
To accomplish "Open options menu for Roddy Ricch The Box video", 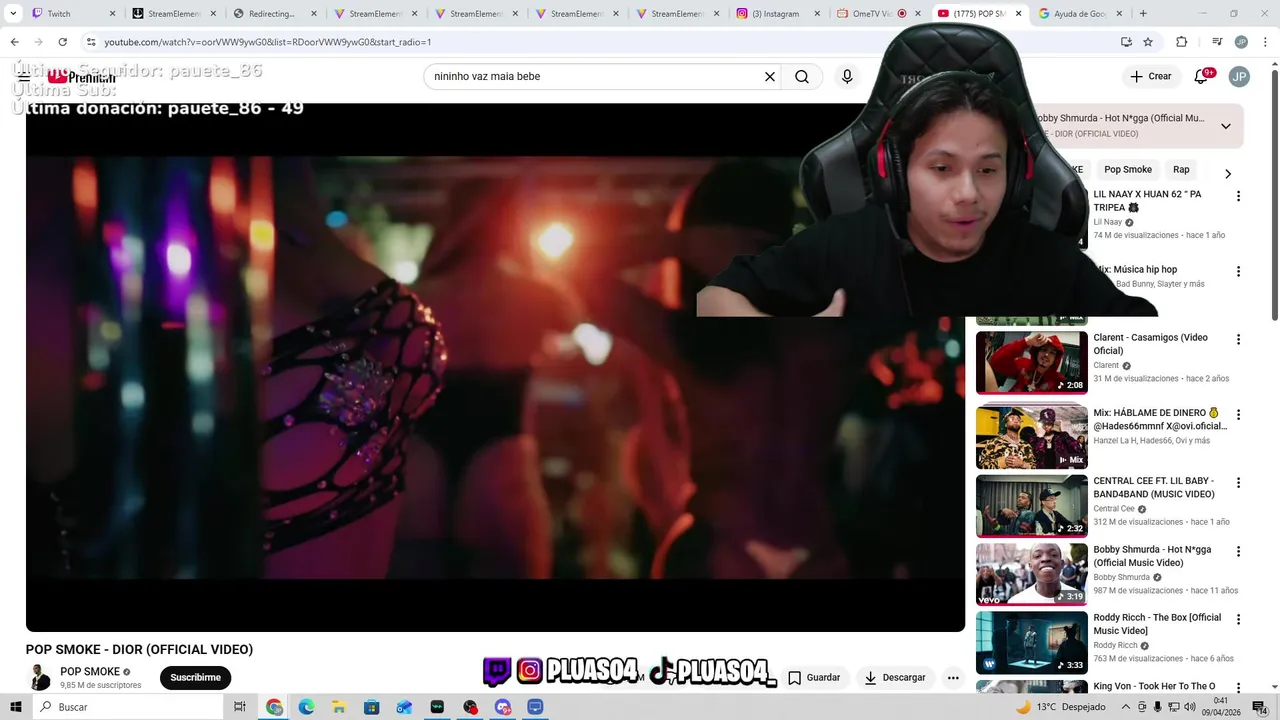I will (x=1238, y=620).
